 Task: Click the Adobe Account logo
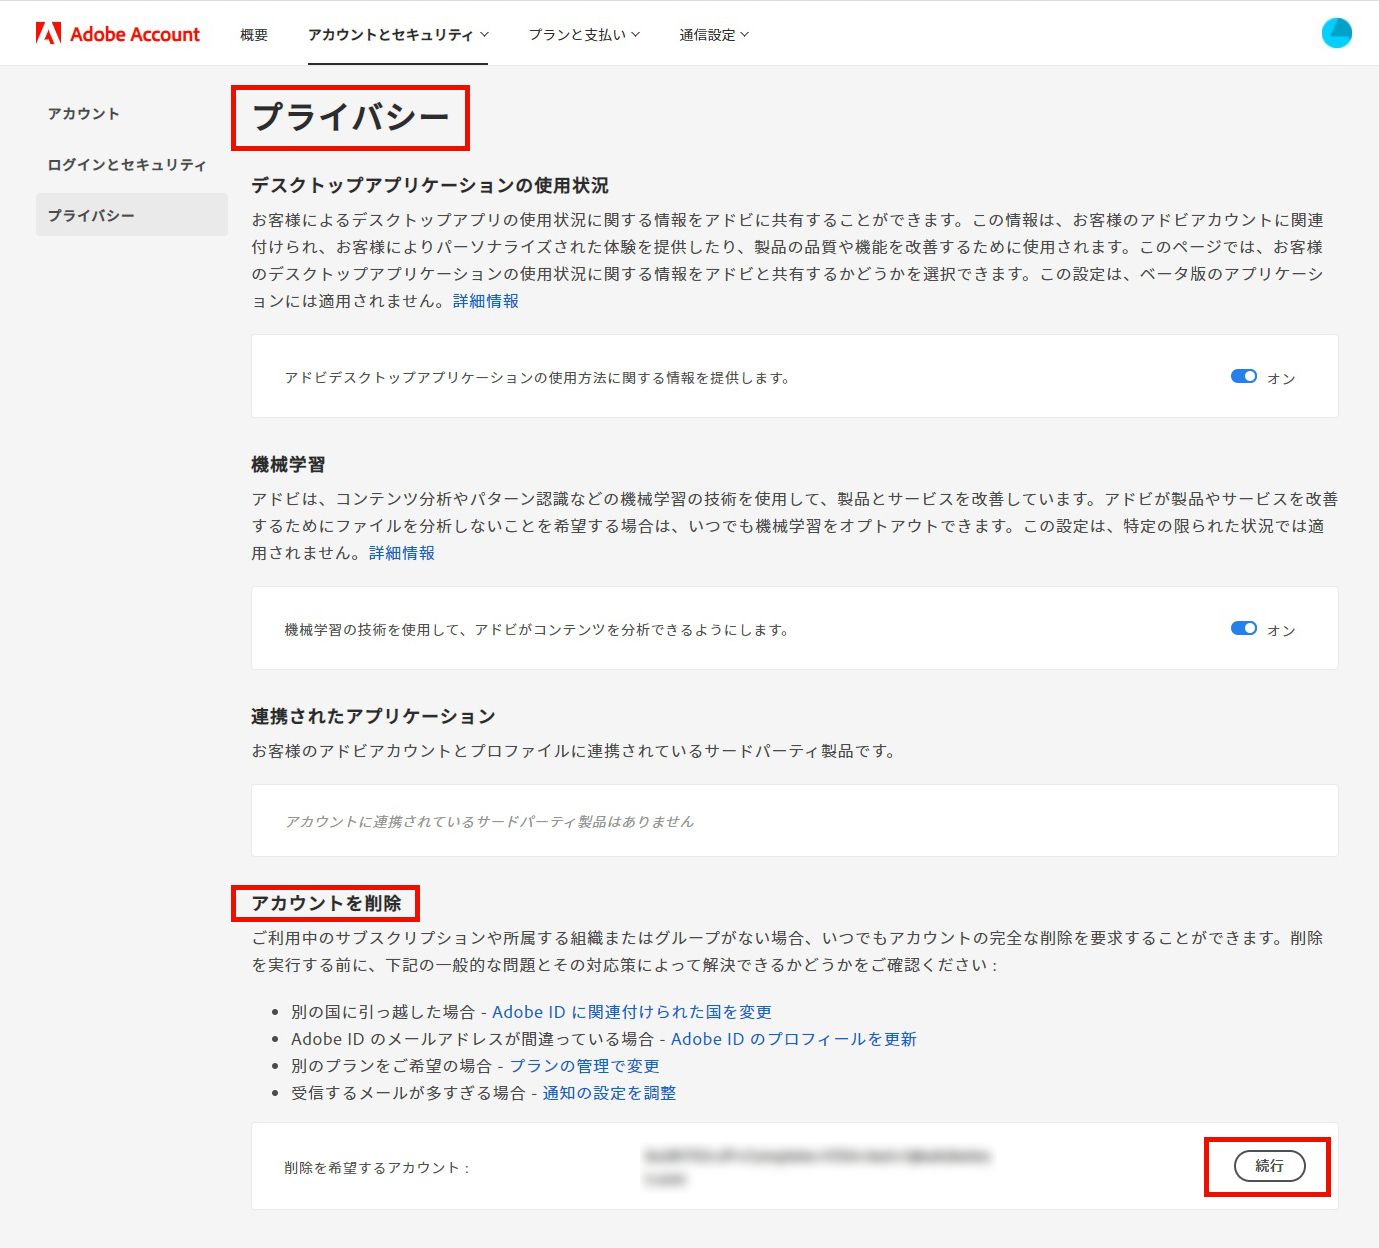click(118, 34)
